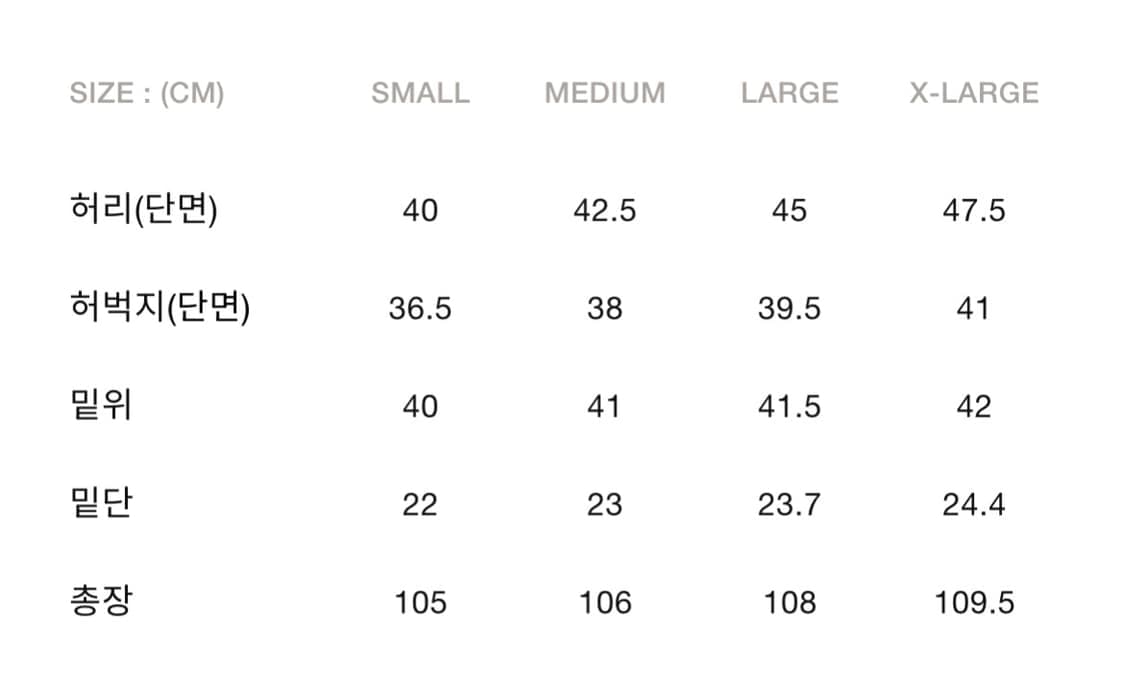
Task: Select the 109.5 total length value
Action: (974, 603)
